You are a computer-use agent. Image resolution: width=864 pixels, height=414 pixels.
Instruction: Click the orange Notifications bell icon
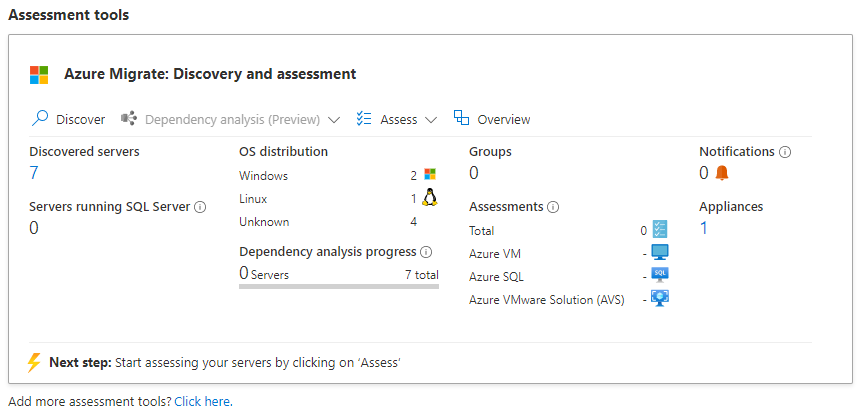722,173
